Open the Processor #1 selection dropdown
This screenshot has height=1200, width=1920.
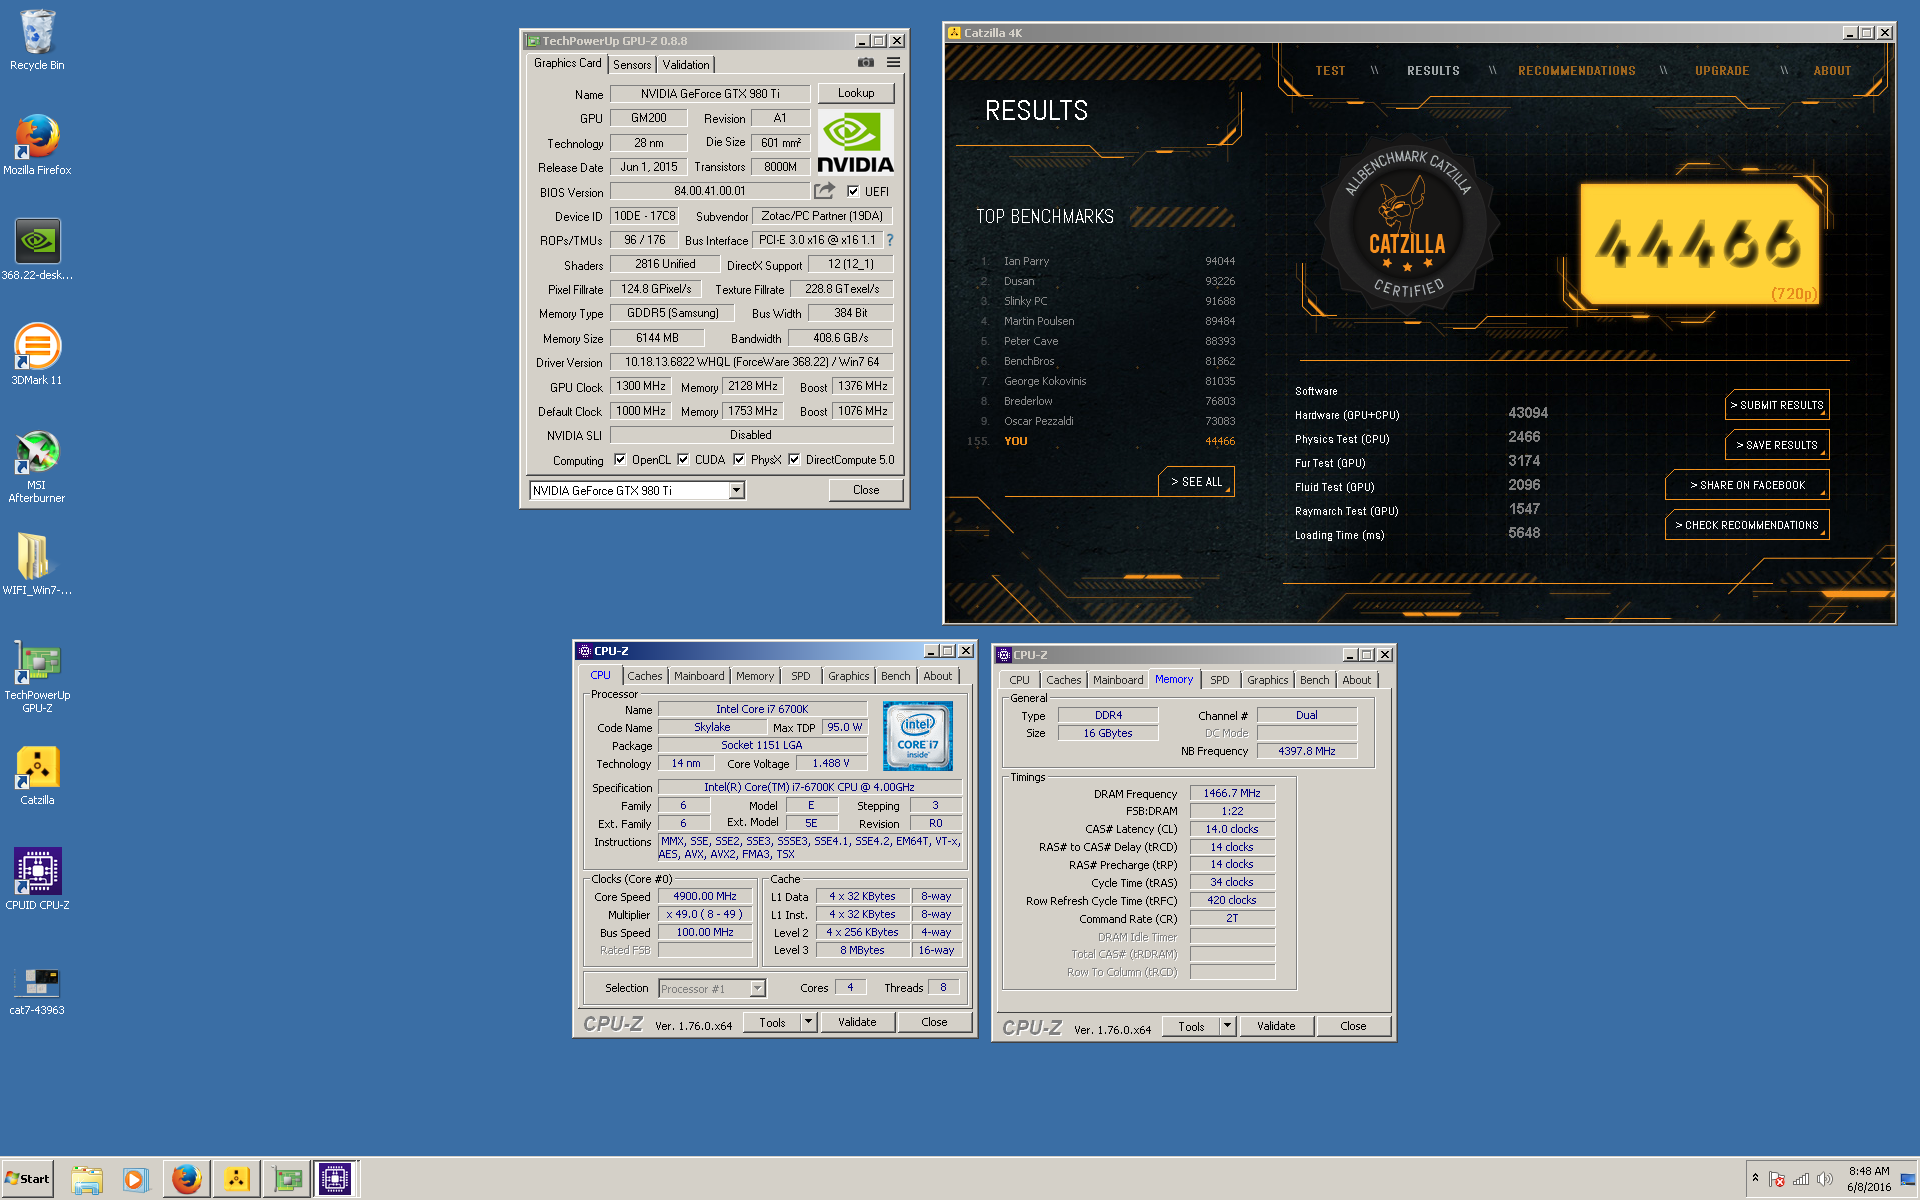click(757, 988)
